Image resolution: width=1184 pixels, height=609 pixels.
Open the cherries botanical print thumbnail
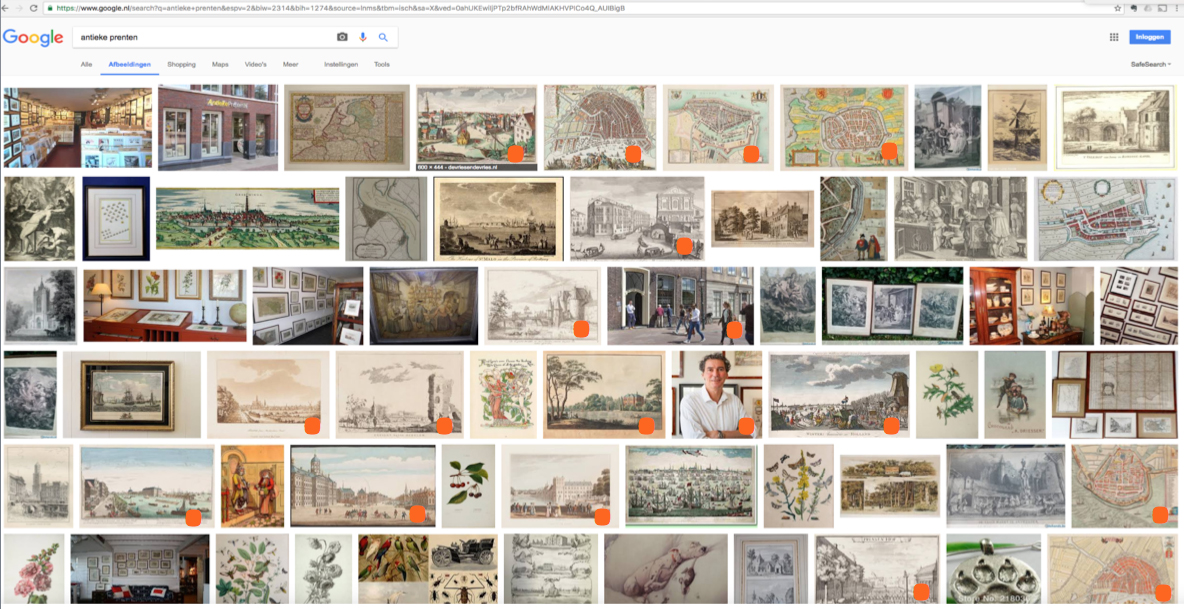point(468,486)
